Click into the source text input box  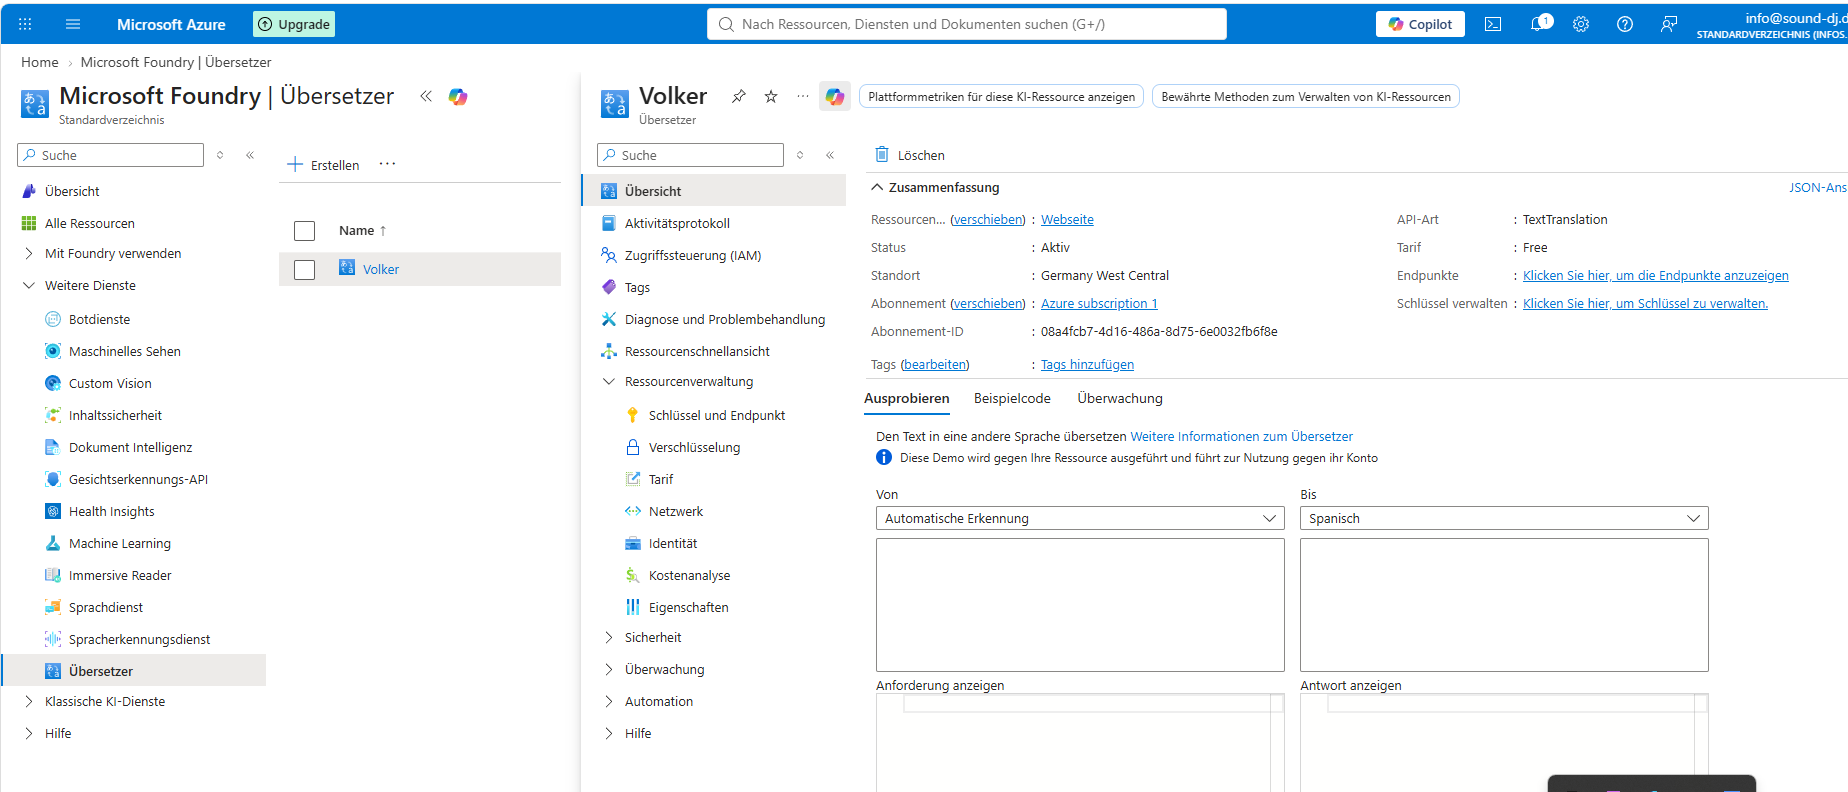tap(1080, 605)
